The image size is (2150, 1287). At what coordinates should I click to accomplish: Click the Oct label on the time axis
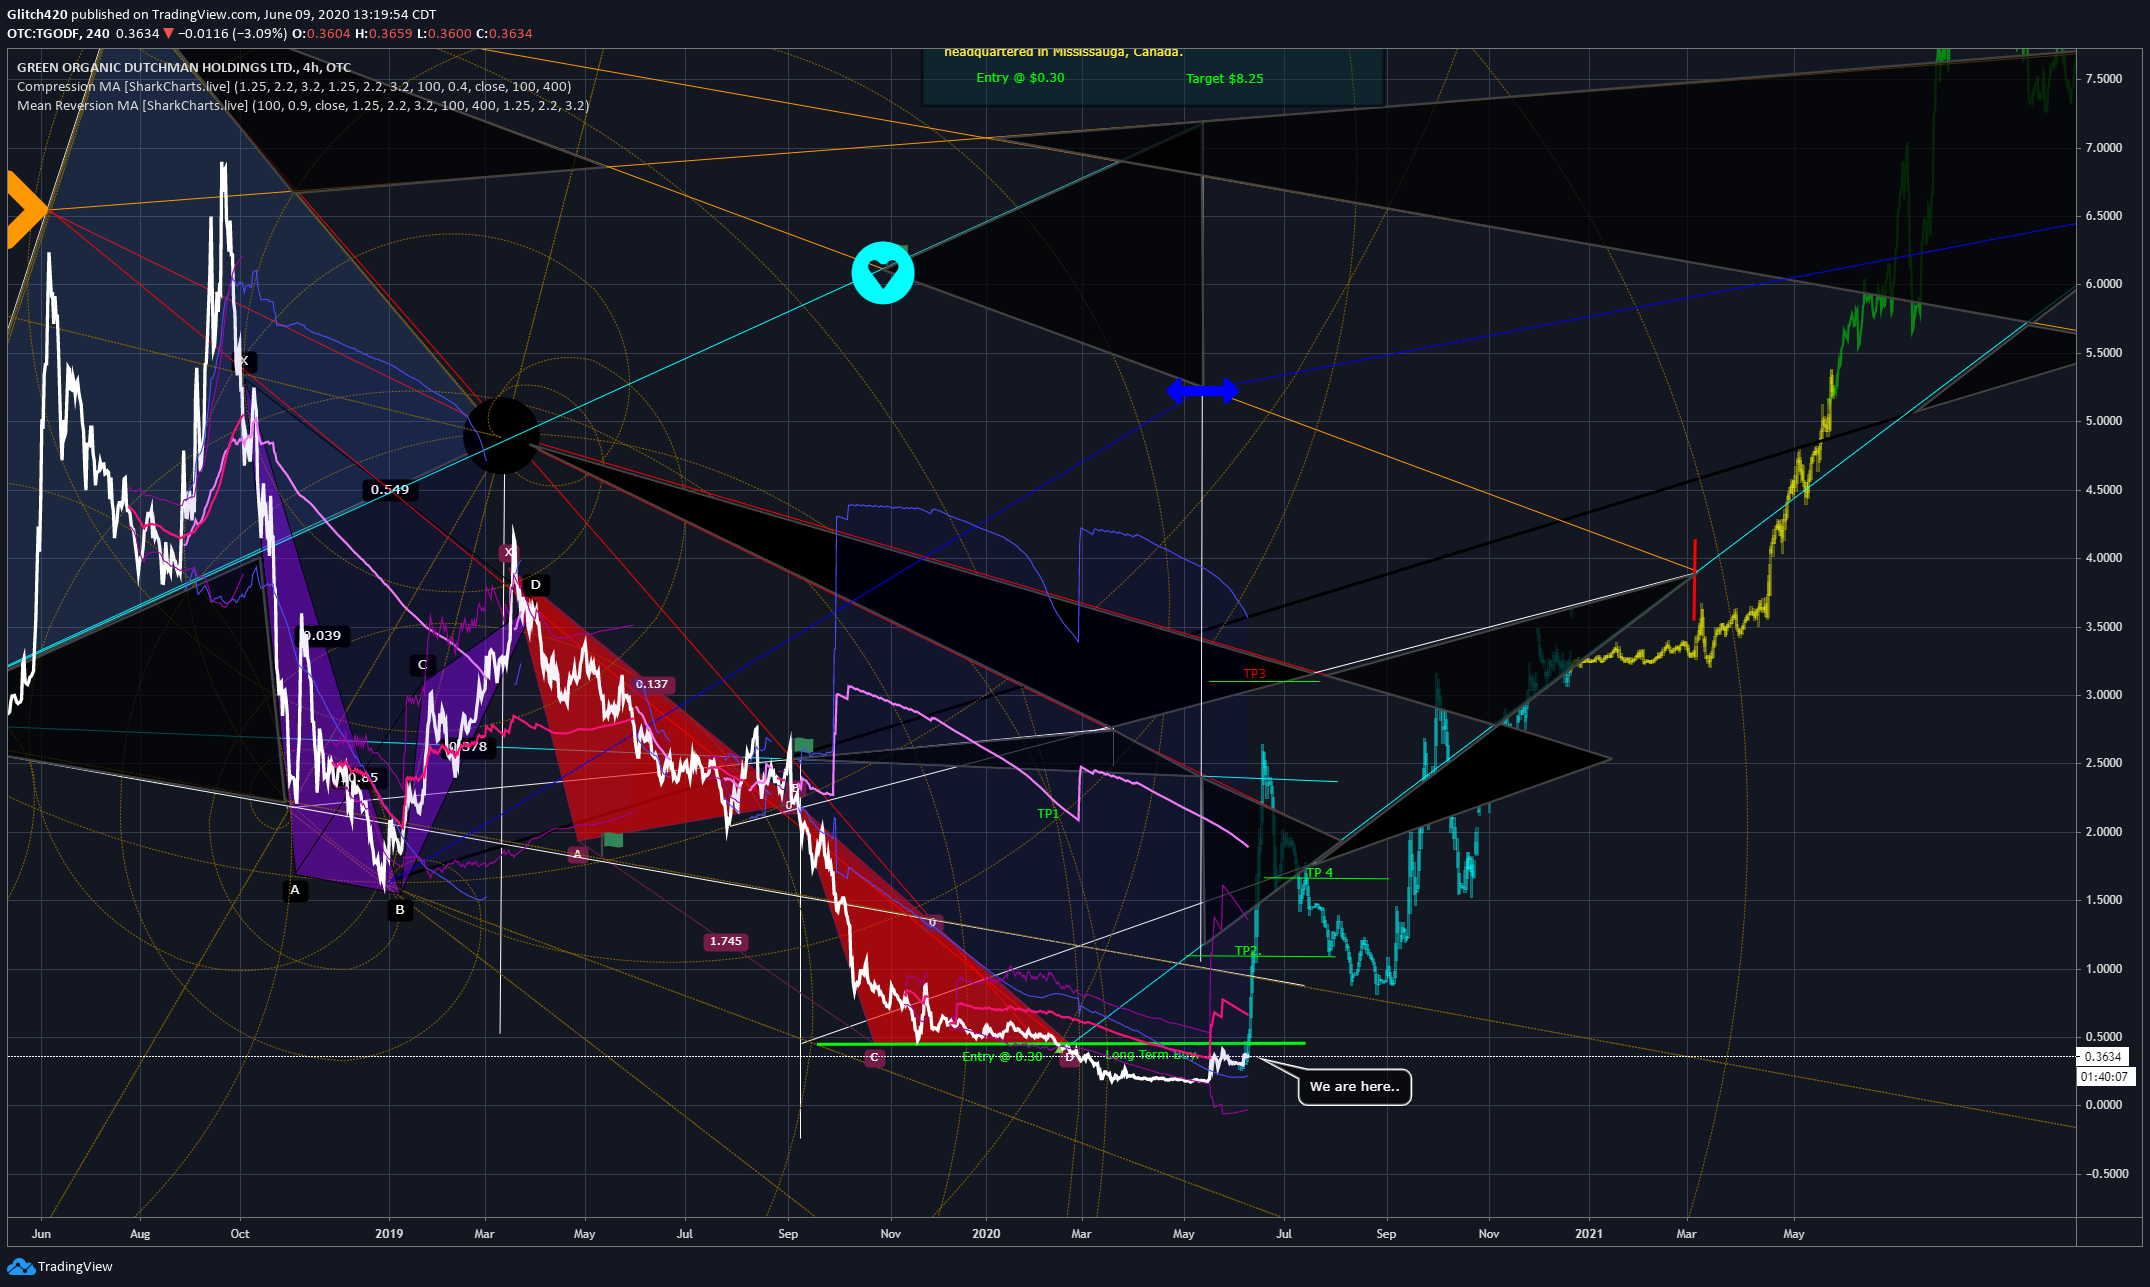[x=240, y=1234]
